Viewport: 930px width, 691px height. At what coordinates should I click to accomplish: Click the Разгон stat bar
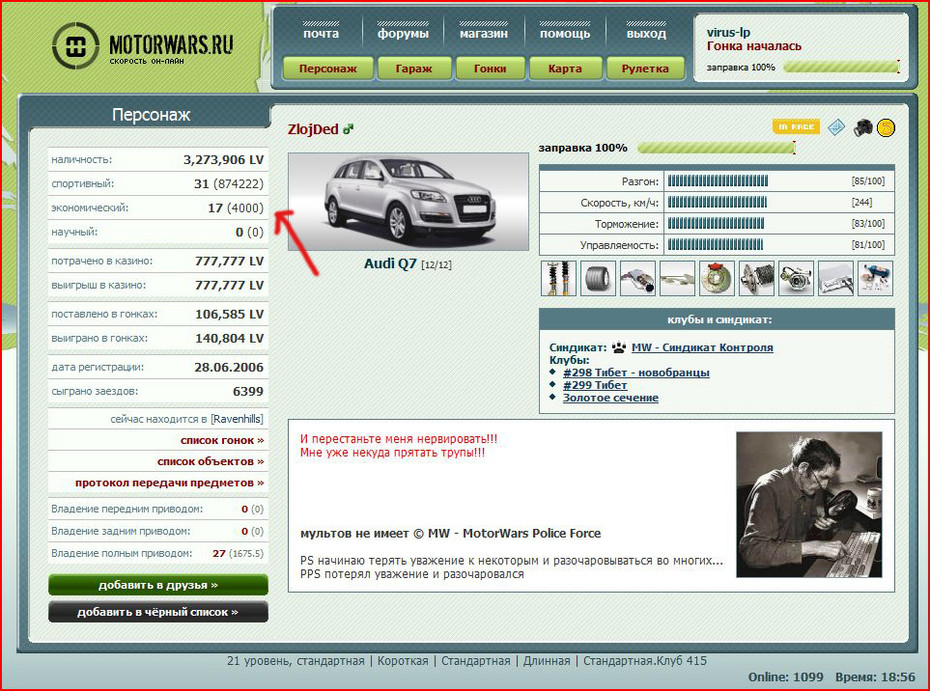[718, 181]
